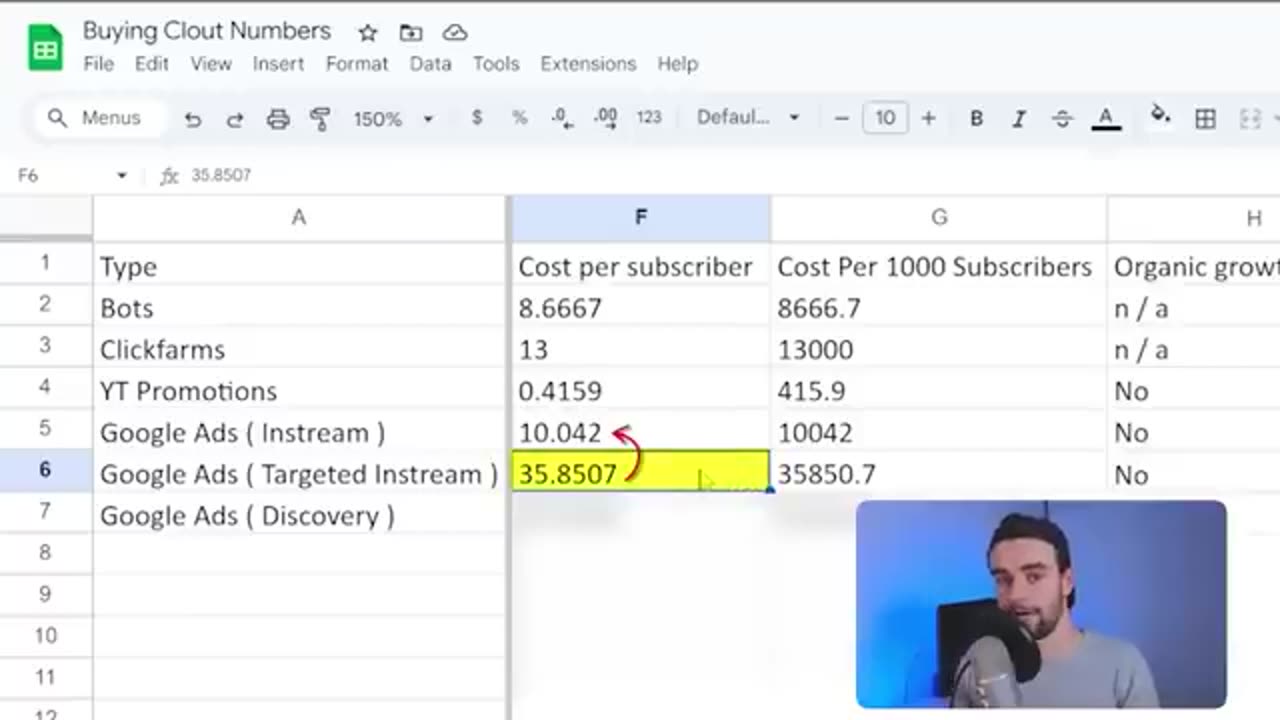Click the move to folder icon
The width and height of the screenshot is (1280, 720).
411,33
